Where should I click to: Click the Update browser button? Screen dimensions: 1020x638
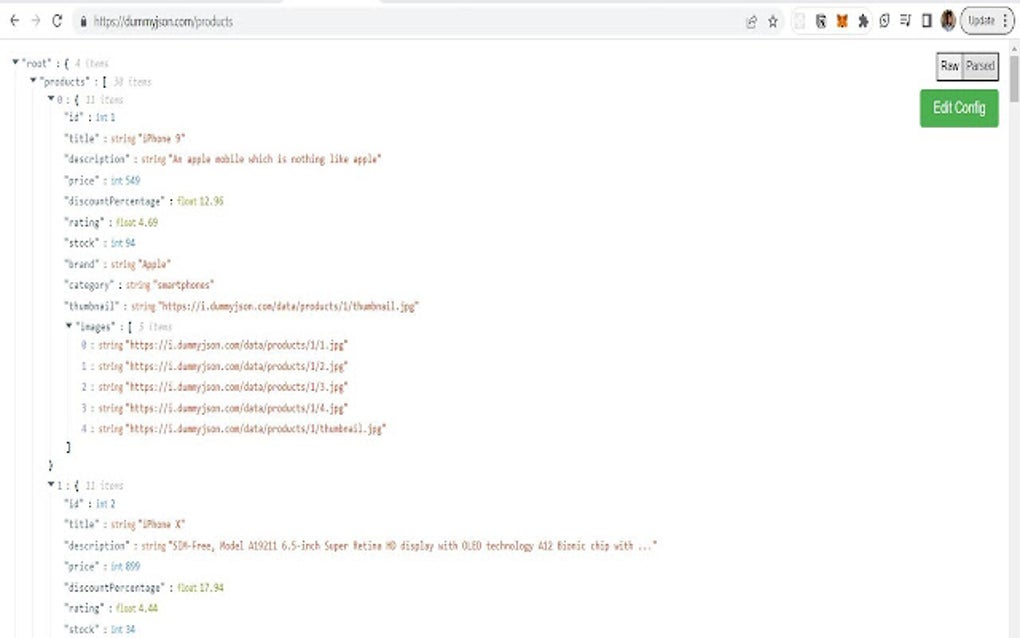981,21
